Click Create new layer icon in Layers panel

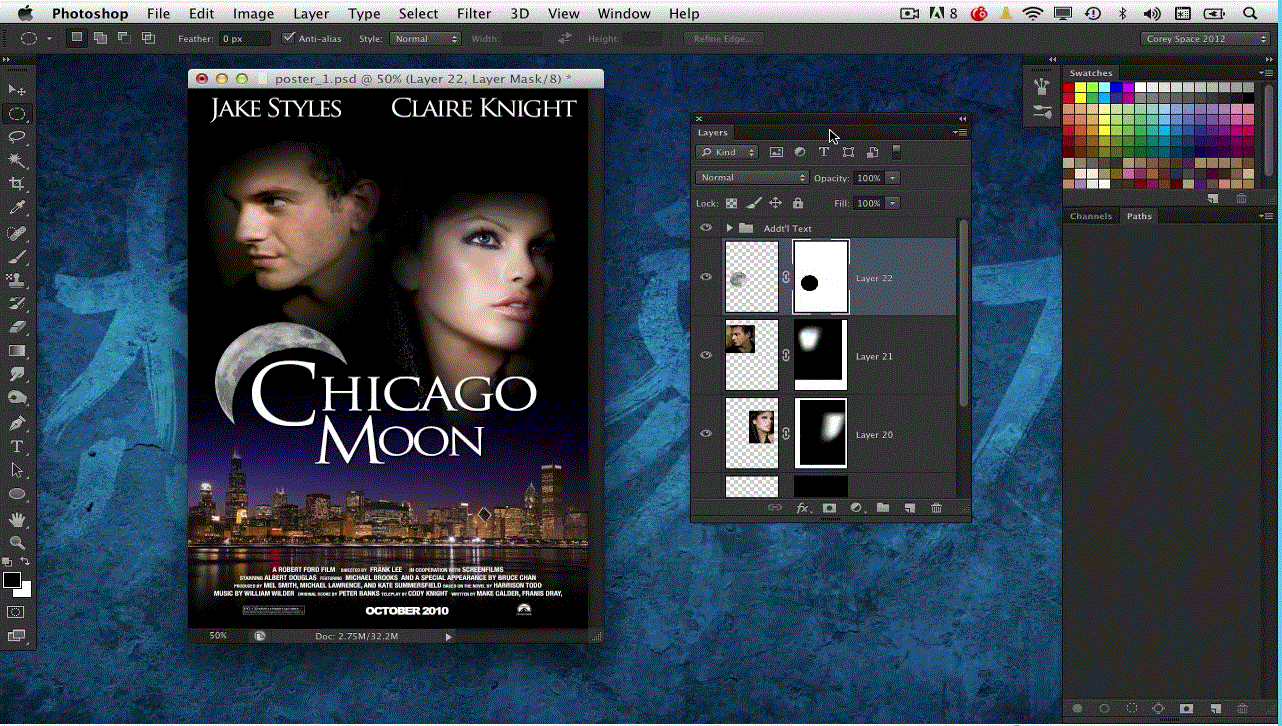coord(910,508)
